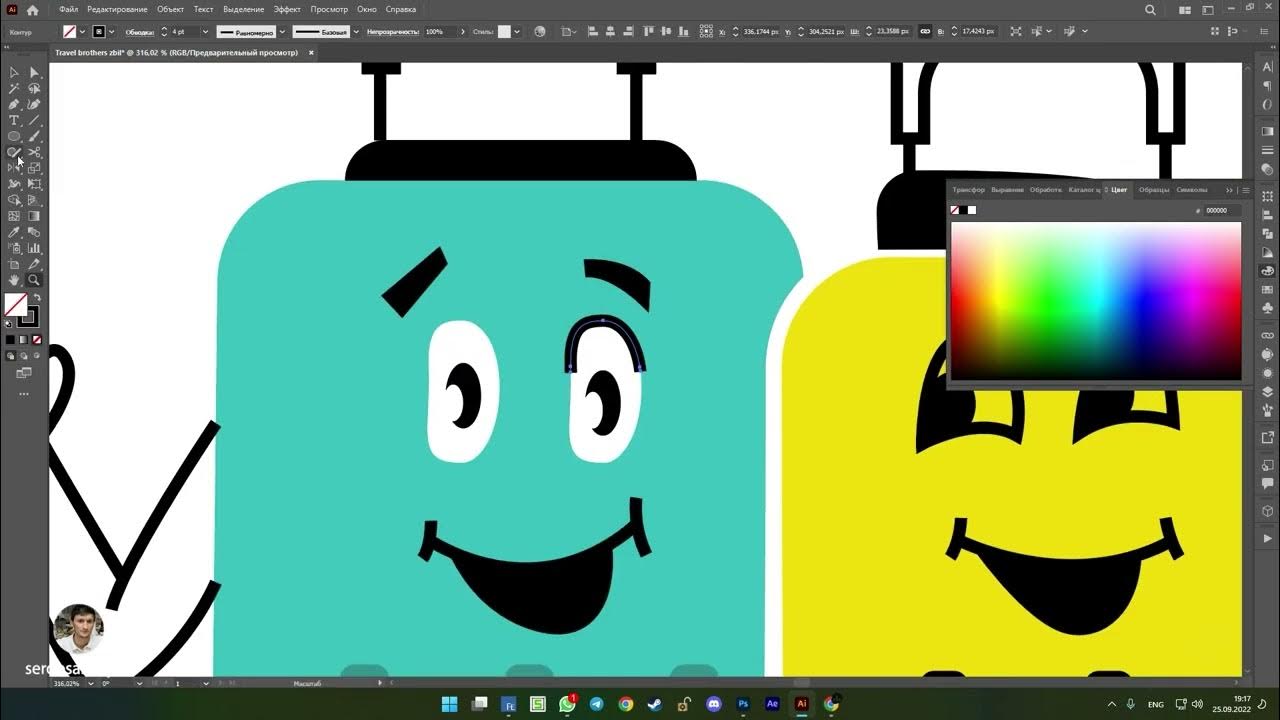Viewport: 1280px width, 720px height.
Task: Switch to the Трансфор panel tab
Action: [968, 190]
